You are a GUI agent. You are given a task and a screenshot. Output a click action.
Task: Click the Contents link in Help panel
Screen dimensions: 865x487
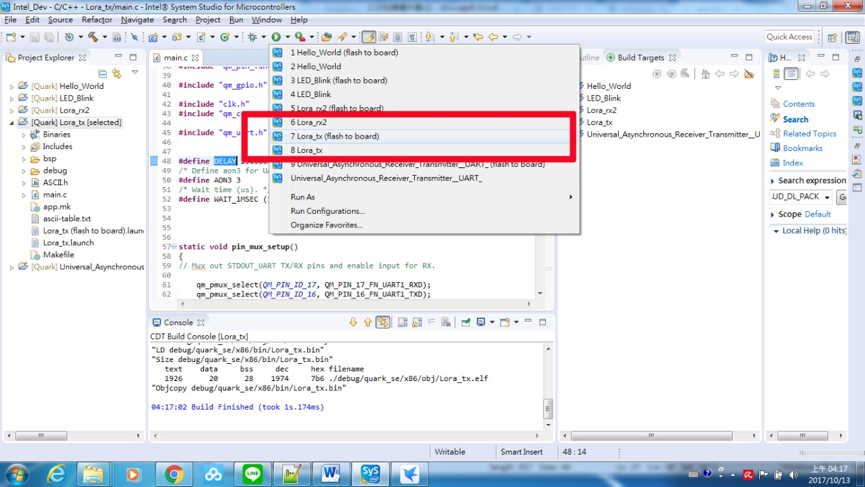(798, 104)
